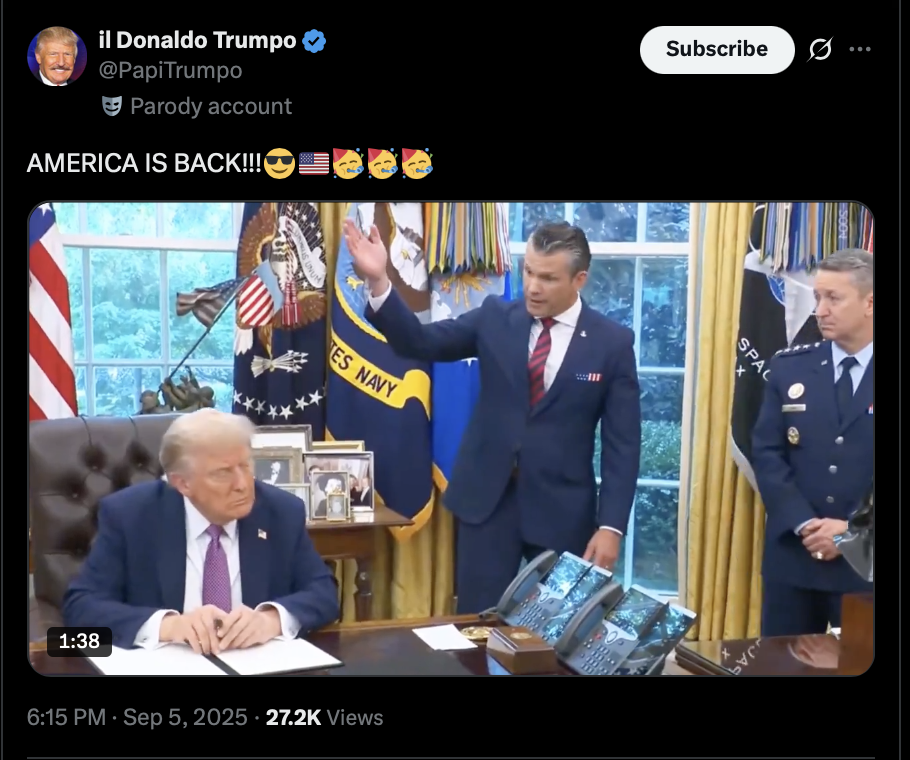Click the 1:38 video duration badge

tap(80, 641)
